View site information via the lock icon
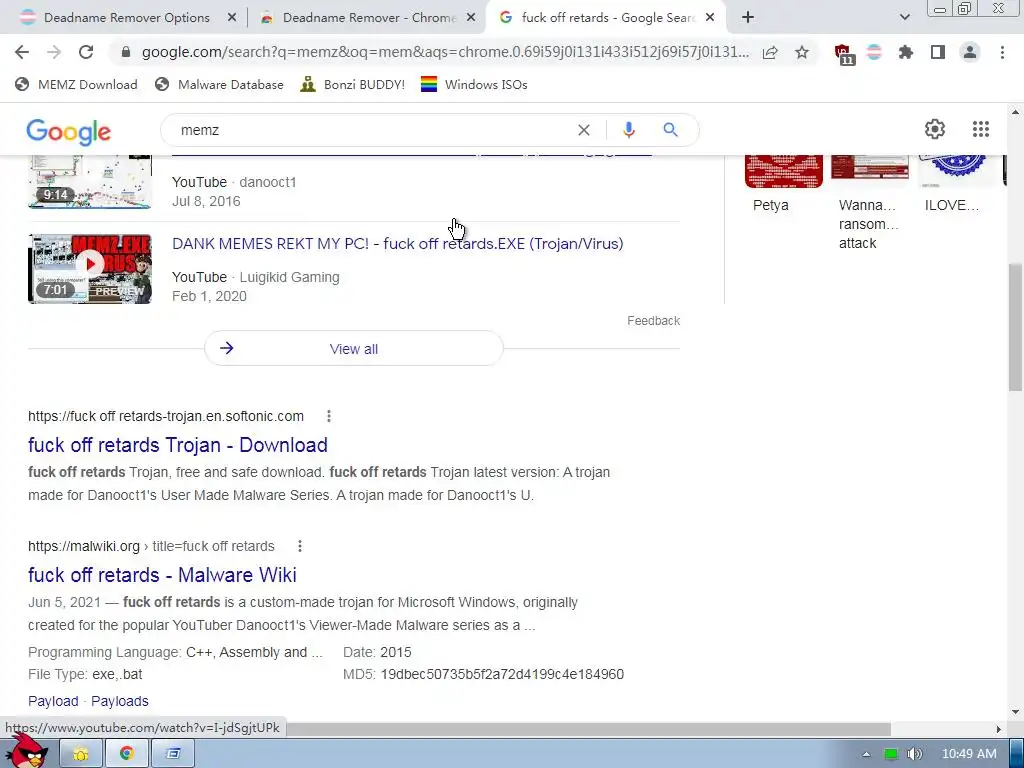 [127, 52]
